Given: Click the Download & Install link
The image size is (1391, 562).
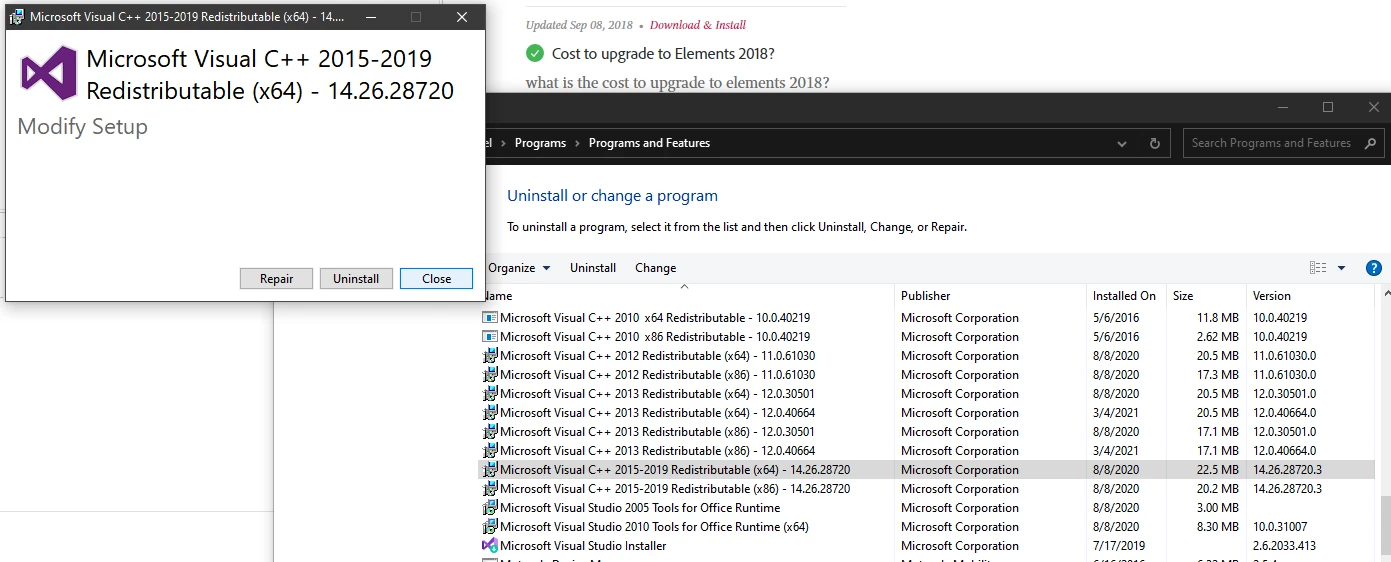Looking at the screenshot, I should [x=698, y=25].
